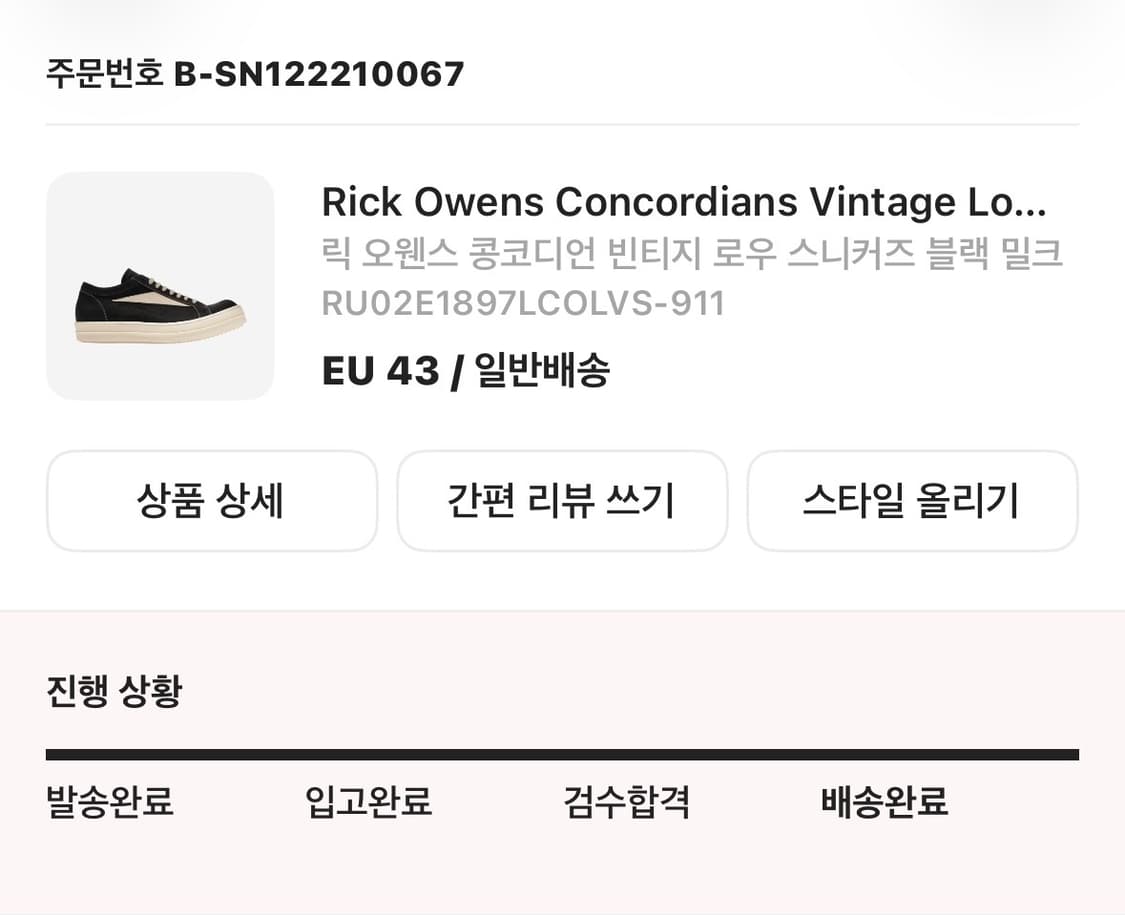Select the 검수합격 inspection passed stage
Image resolution: width=1125 pixels, height=915 pixels.
[628, 802]
